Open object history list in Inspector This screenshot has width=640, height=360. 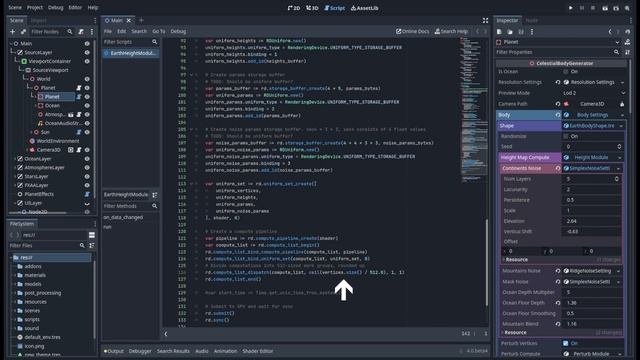pyautogui.click(x=628, y=31)
